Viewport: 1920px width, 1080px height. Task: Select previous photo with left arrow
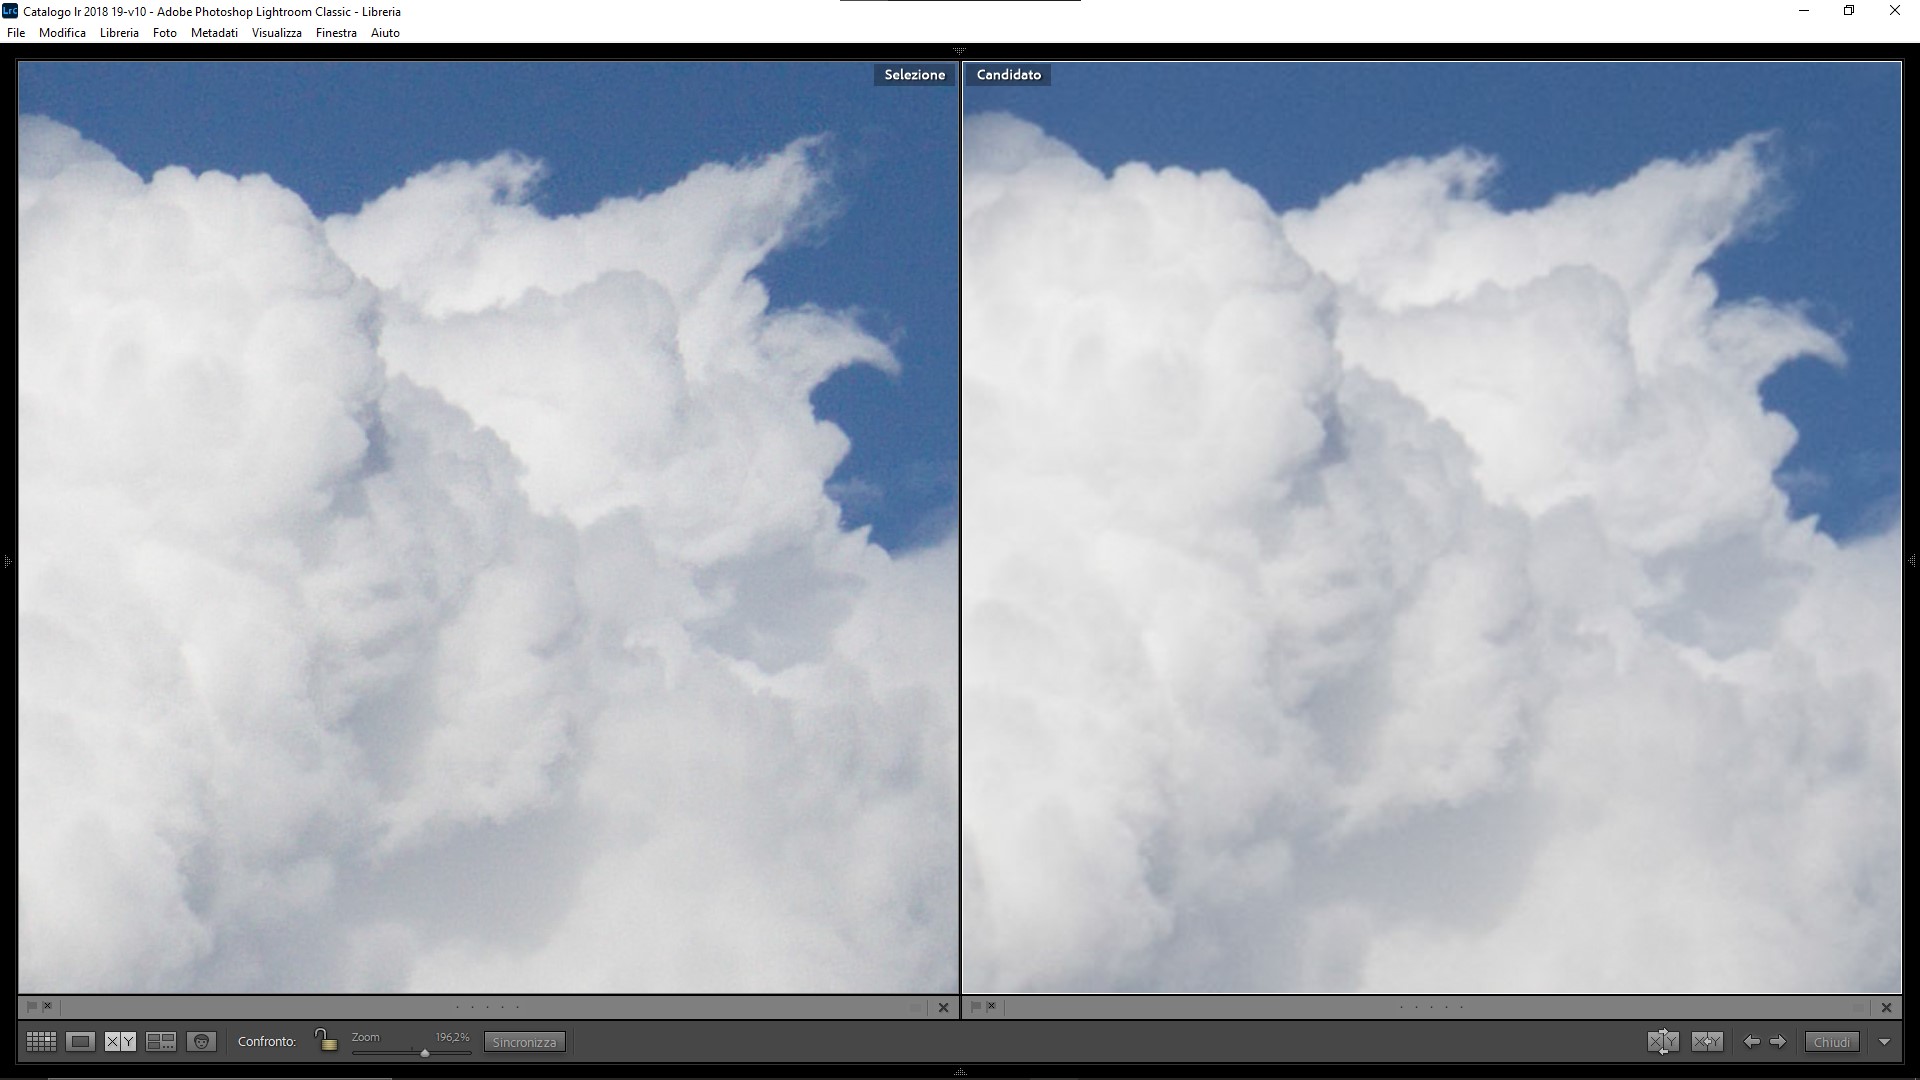(x=1752, y=1042)
